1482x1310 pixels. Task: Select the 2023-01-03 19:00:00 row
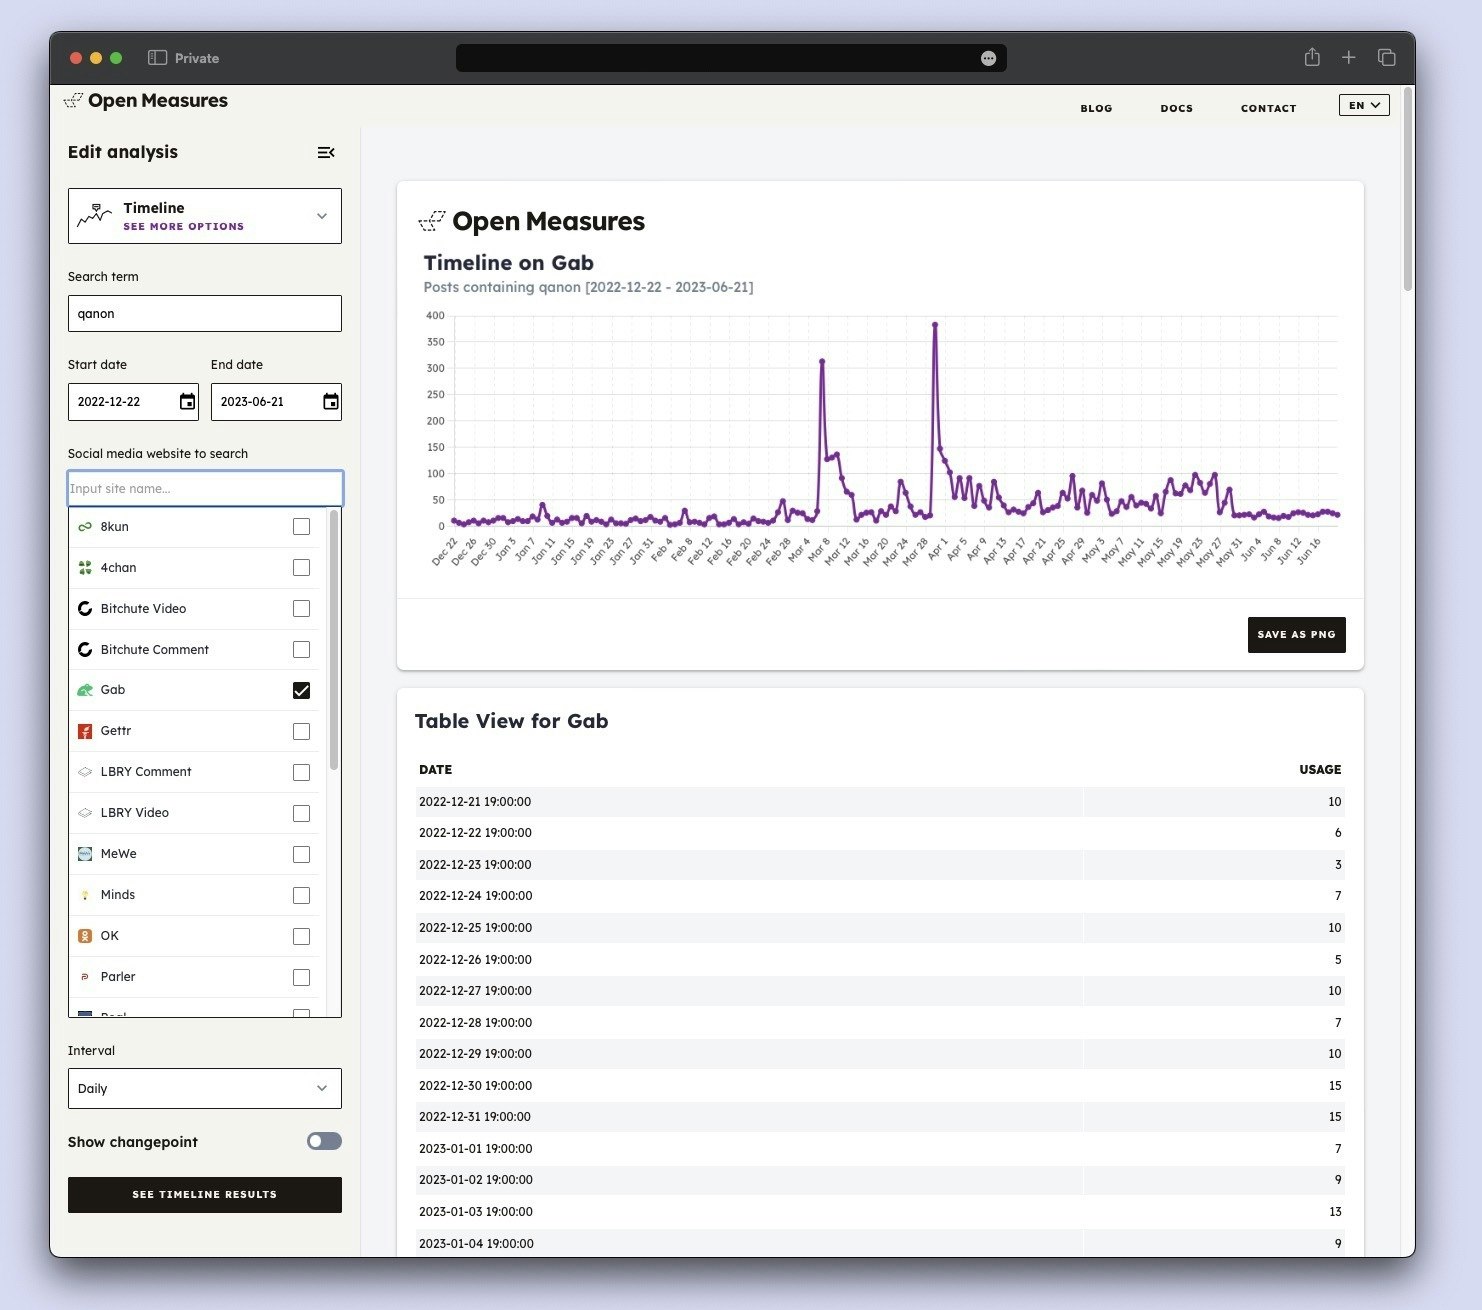pyautogui.click(x=880, y=1212)
